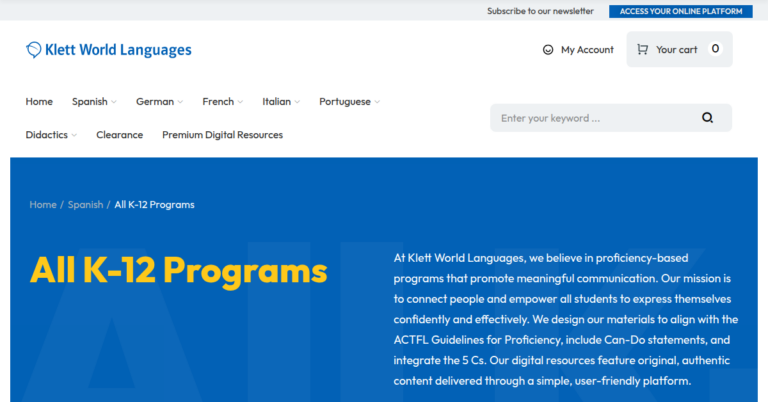Open the Spanish menu item
The width and height of the screenshot is (768, 402).
coord(90,101)
